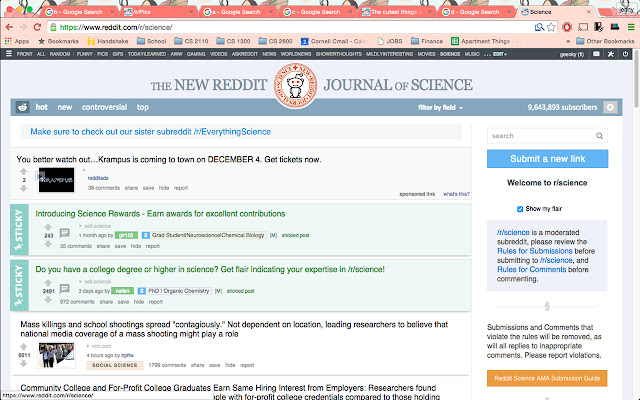Click the search magnifier icon in sidebar
The width and height of the screenshot is (640, 400).
(599, 136)
